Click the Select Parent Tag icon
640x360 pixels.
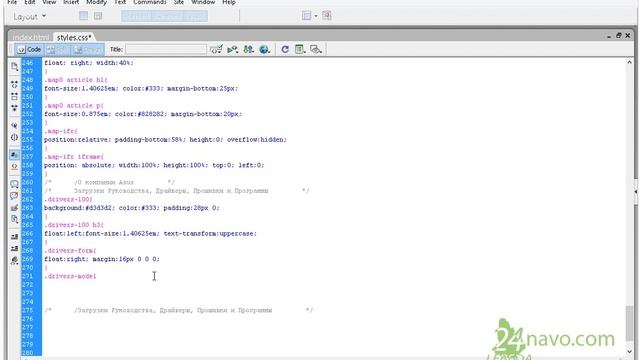tap(14, 125)
